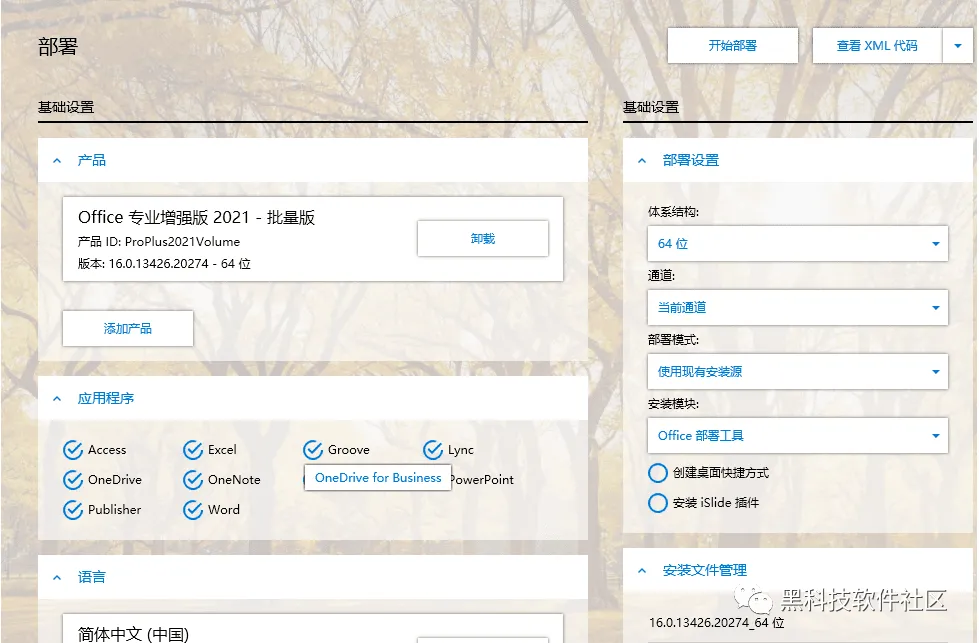
Task: Open the arrow menu beside 查看 XML 代码
Action: tap(958, 46)
